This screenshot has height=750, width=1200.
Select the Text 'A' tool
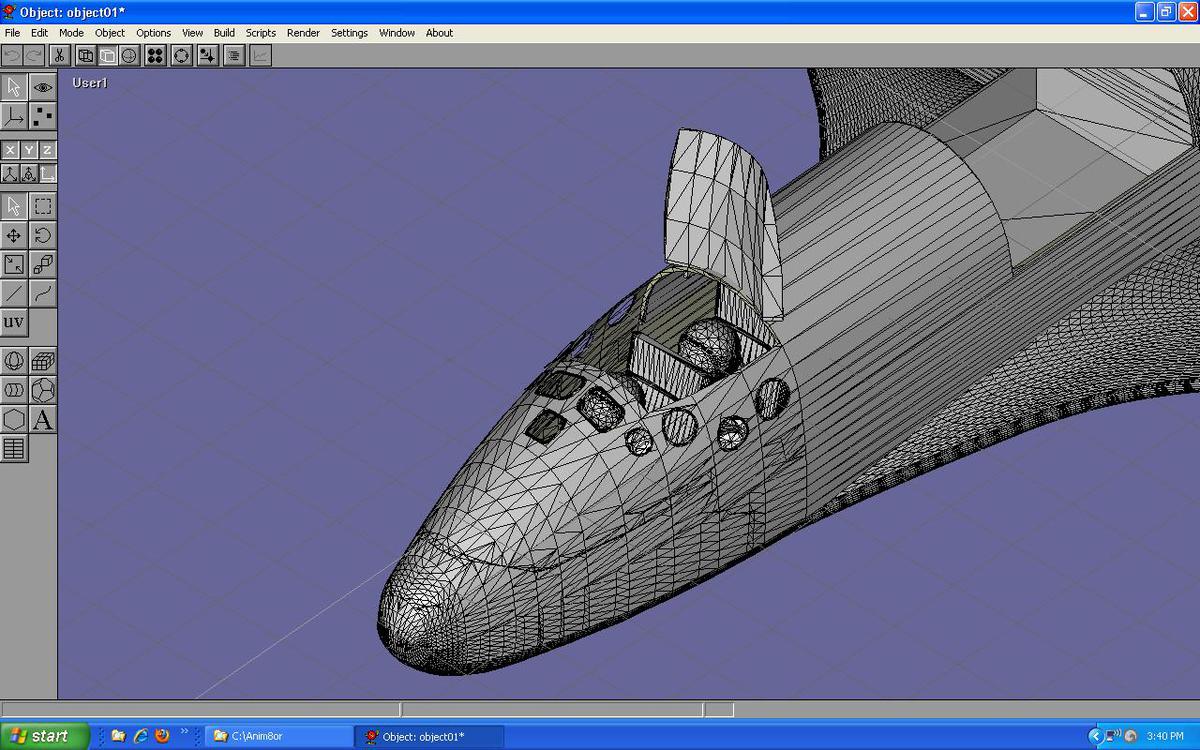pos(42,419)
